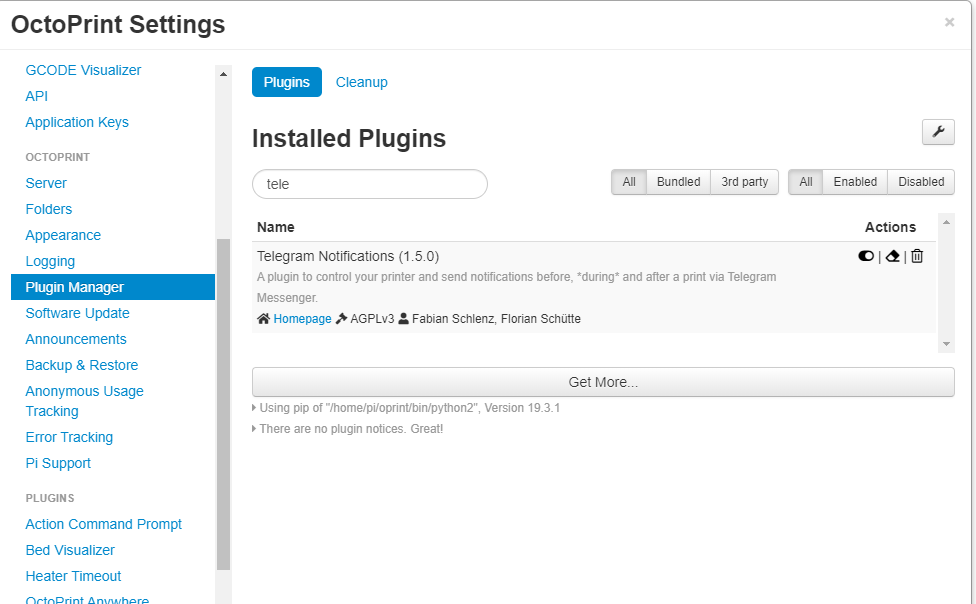Click the home icon beside Homepage
This screenshot has width=976, height=604.
pos(263,319)
